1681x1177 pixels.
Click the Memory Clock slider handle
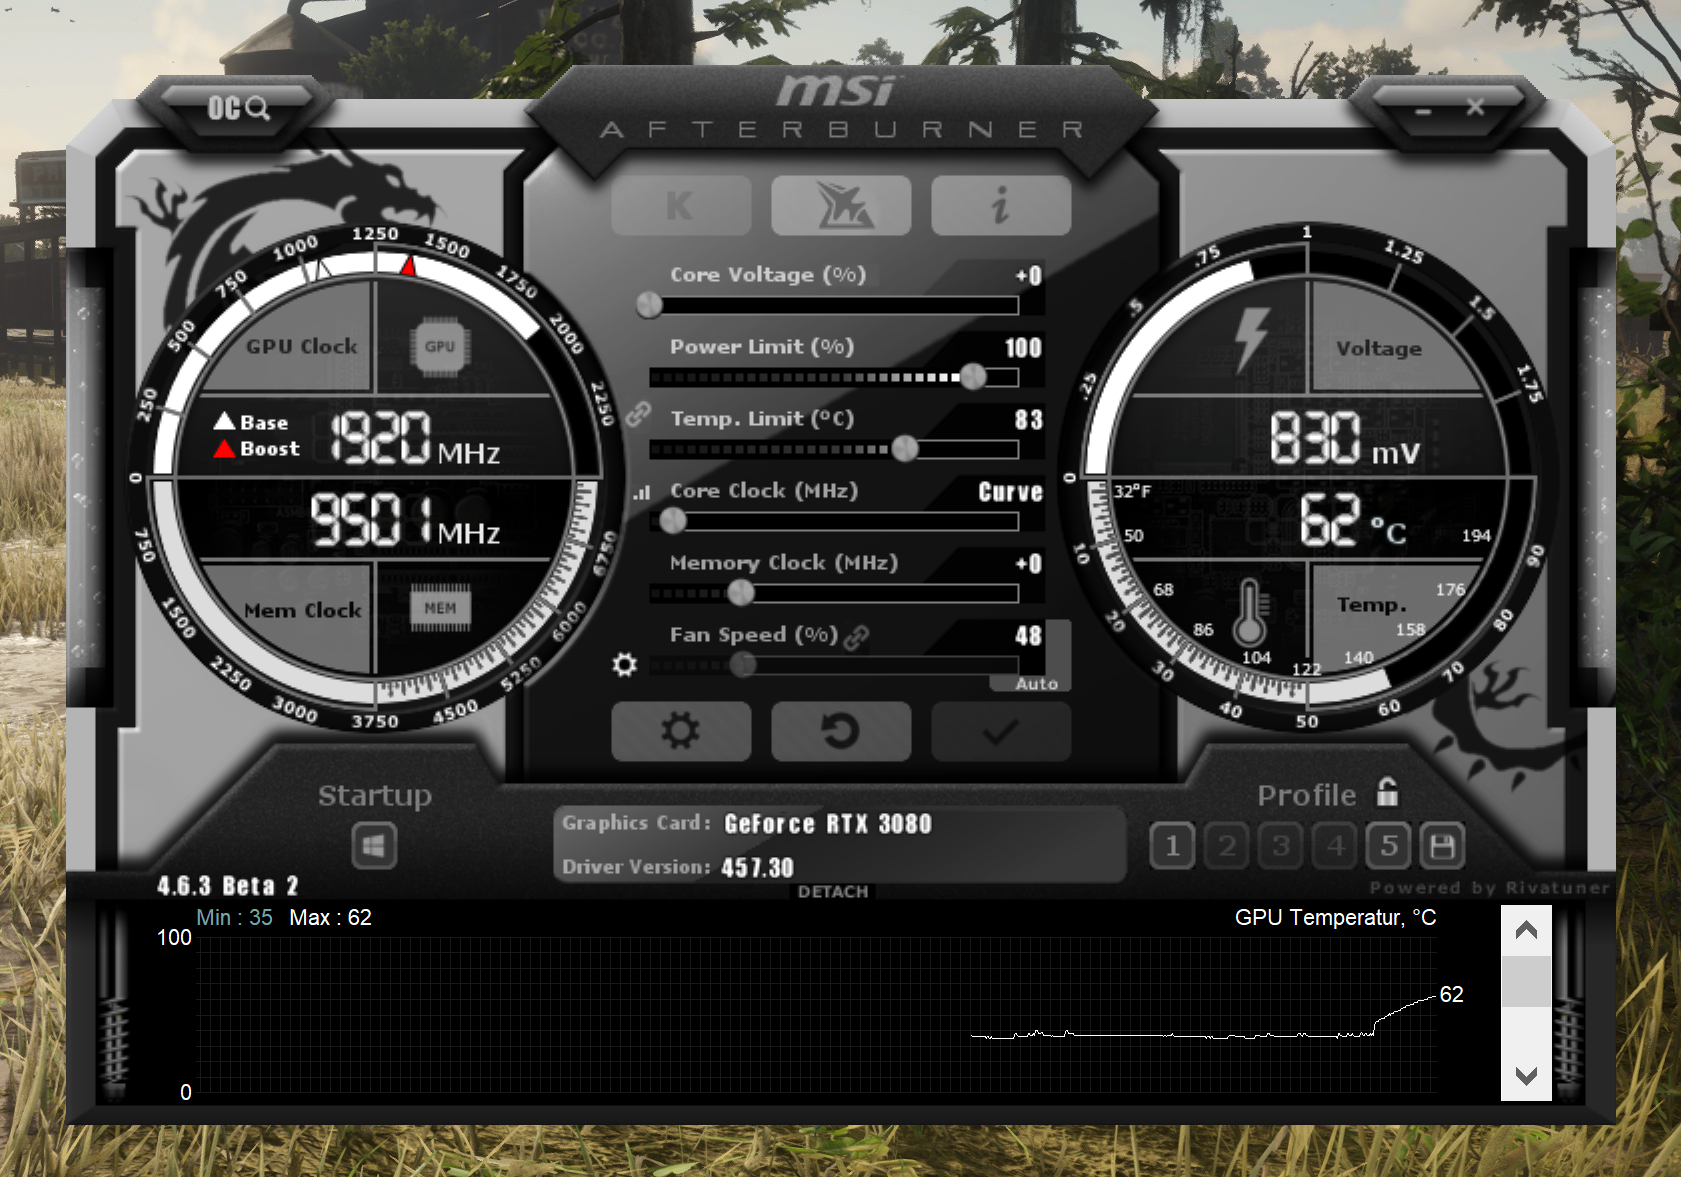coord(741,592)
